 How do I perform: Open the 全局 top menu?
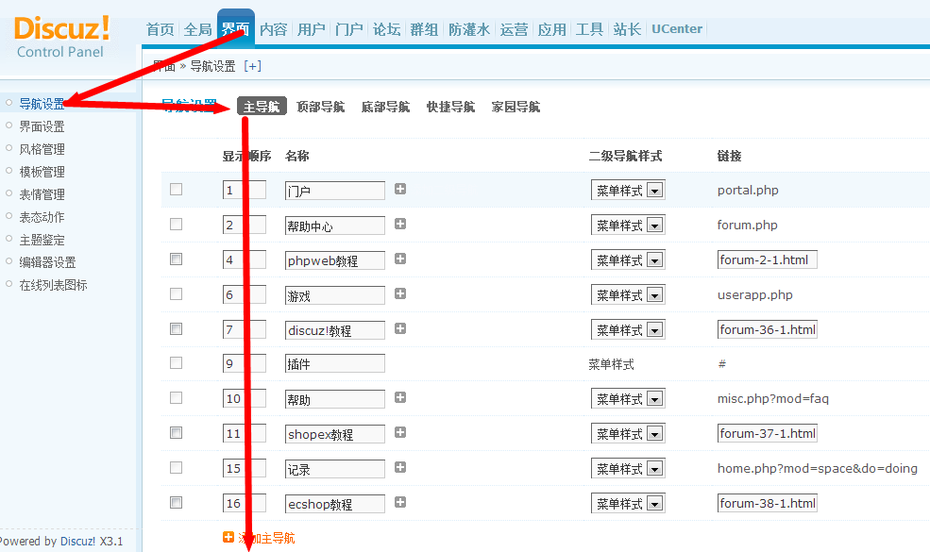click(198, 29)
